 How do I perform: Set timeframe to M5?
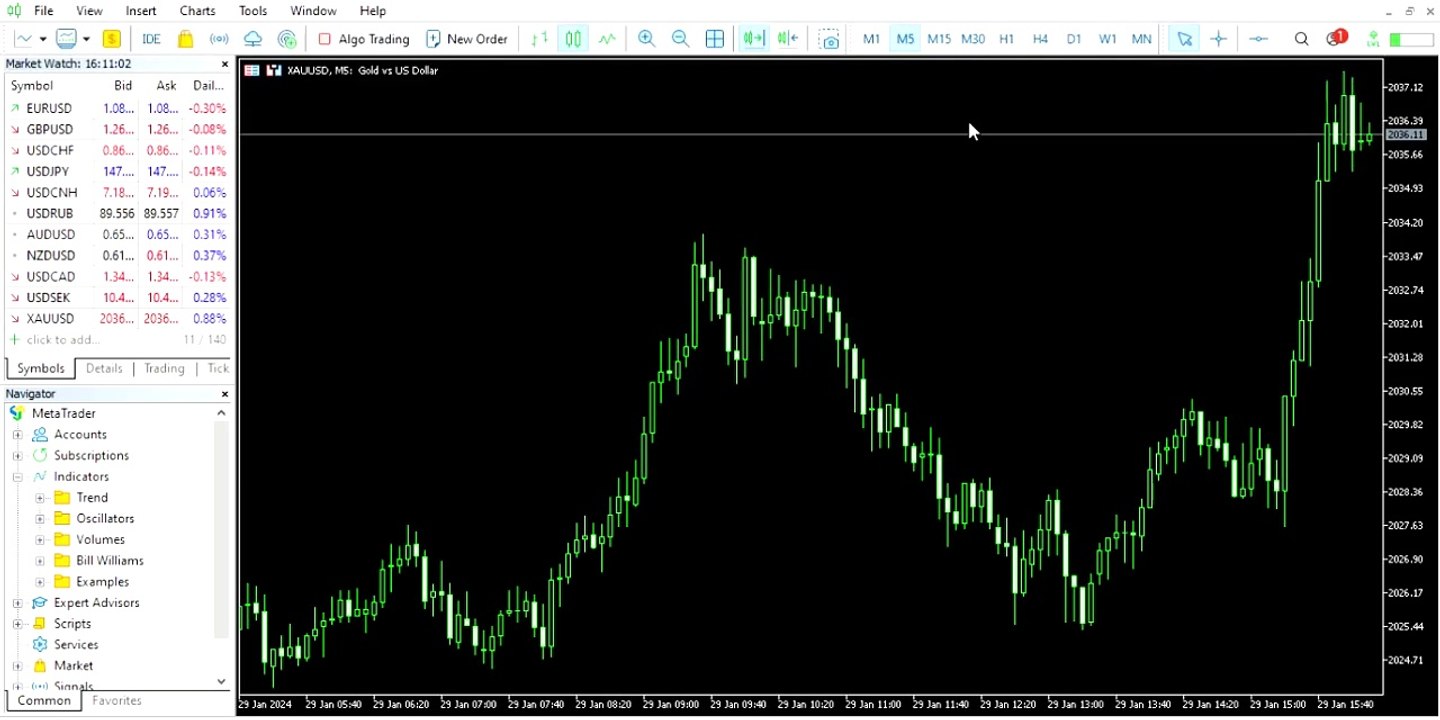[x=905, y=39]
